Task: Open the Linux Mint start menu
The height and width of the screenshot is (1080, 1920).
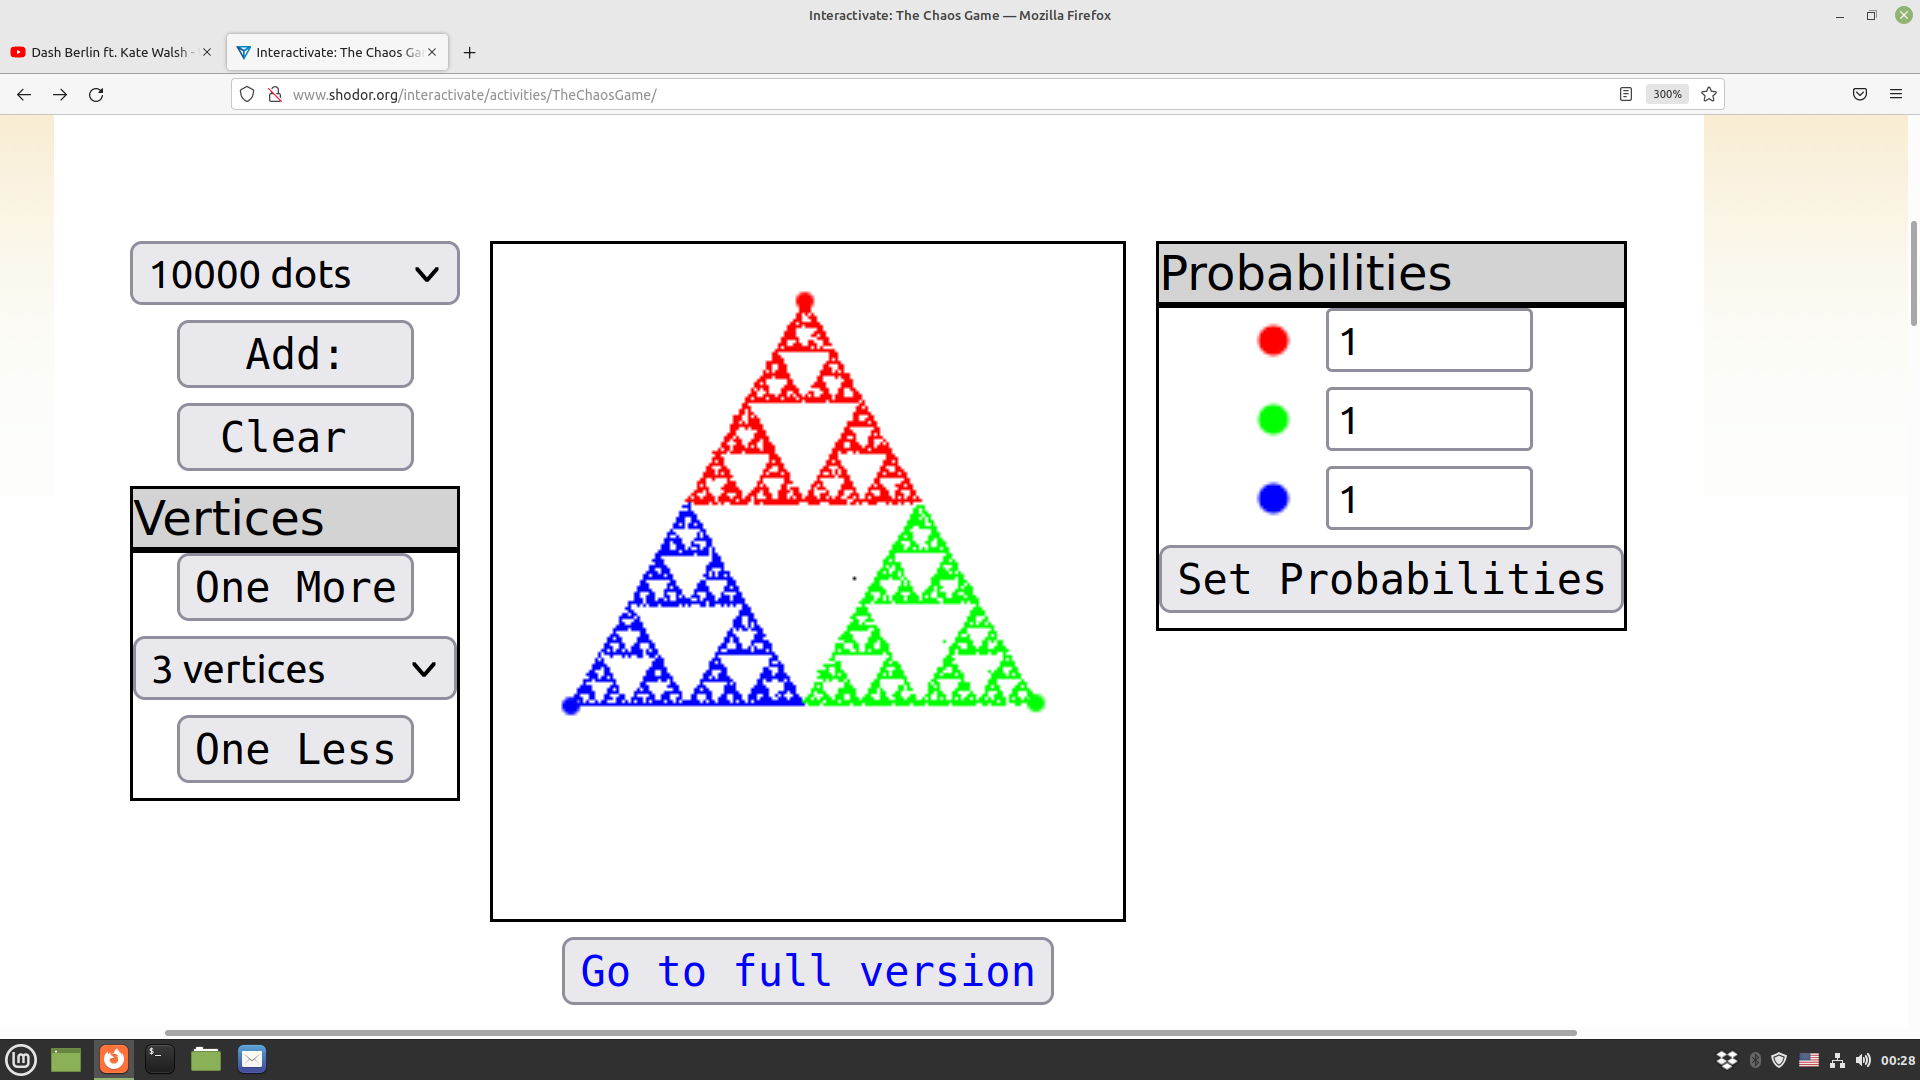Action: point(21,1059)
